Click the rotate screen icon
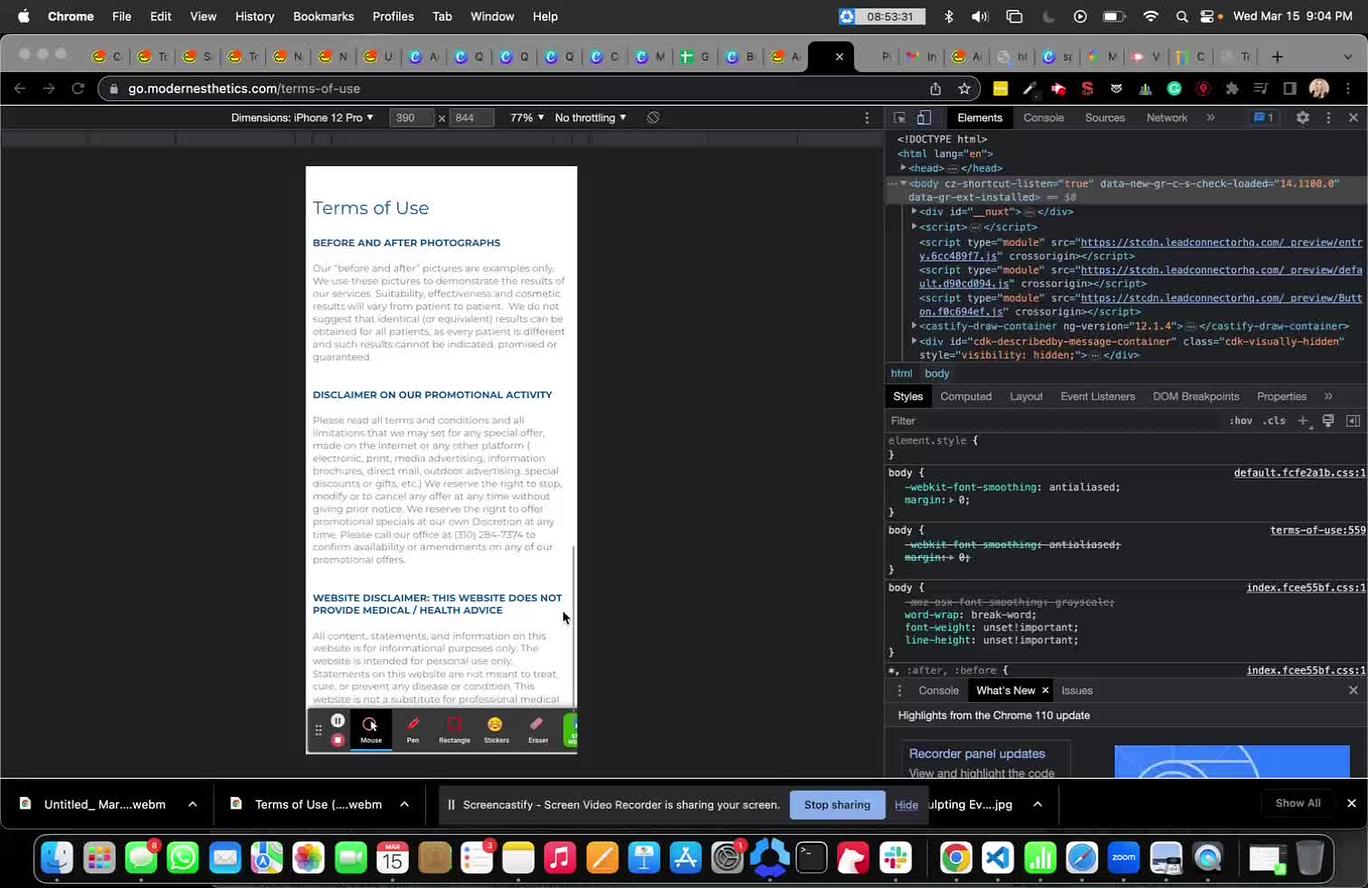 tap(653, 117)
